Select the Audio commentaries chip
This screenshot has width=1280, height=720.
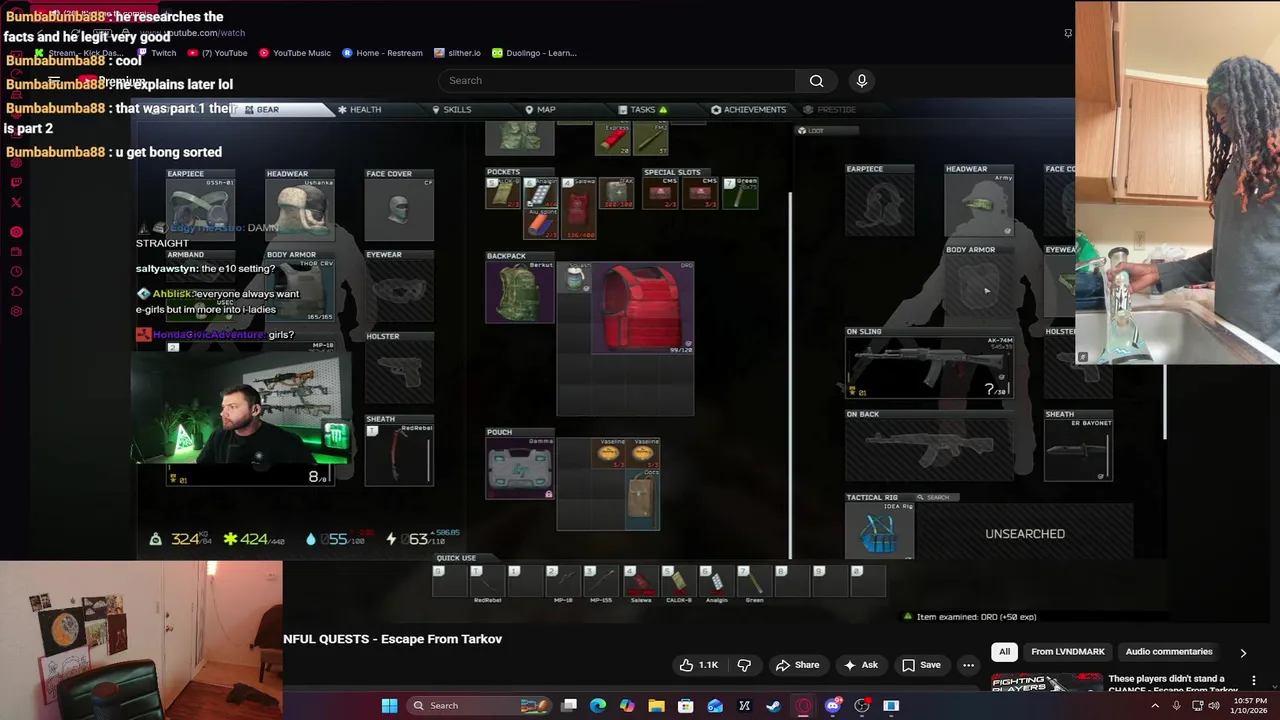1169,652
